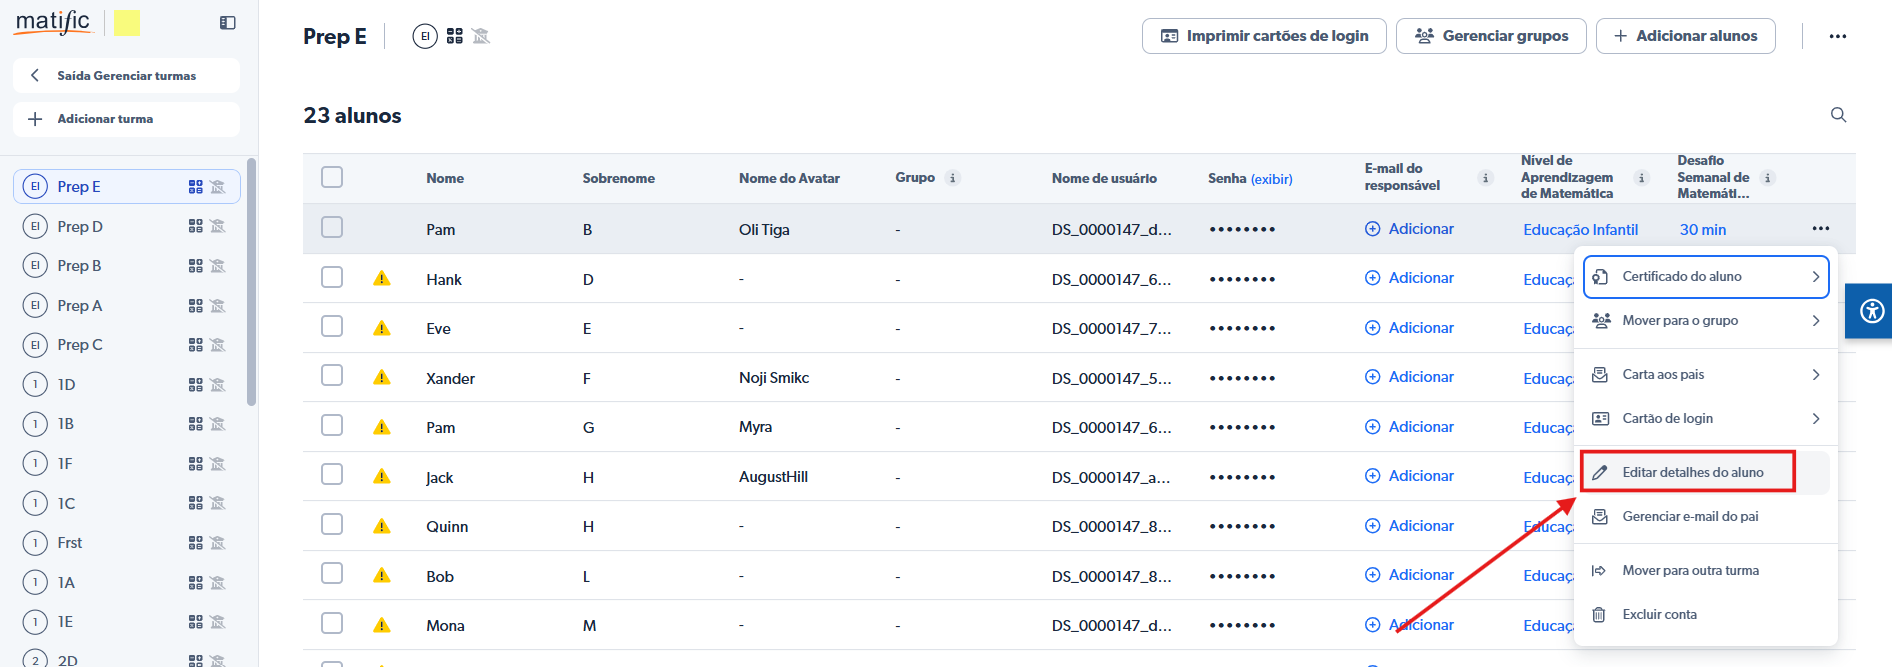Check the box for student Xander
Image resolution: width=1892 pixels, height=667 pixels.
(332, 376)
